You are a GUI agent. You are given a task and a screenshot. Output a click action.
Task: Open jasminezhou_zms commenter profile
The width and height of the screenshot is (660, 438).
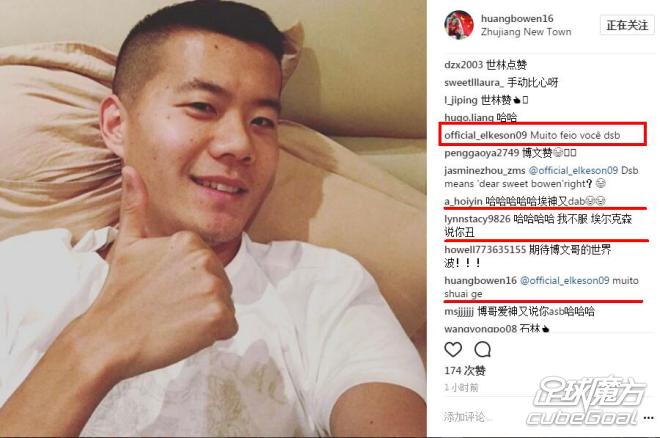[484, 170]
